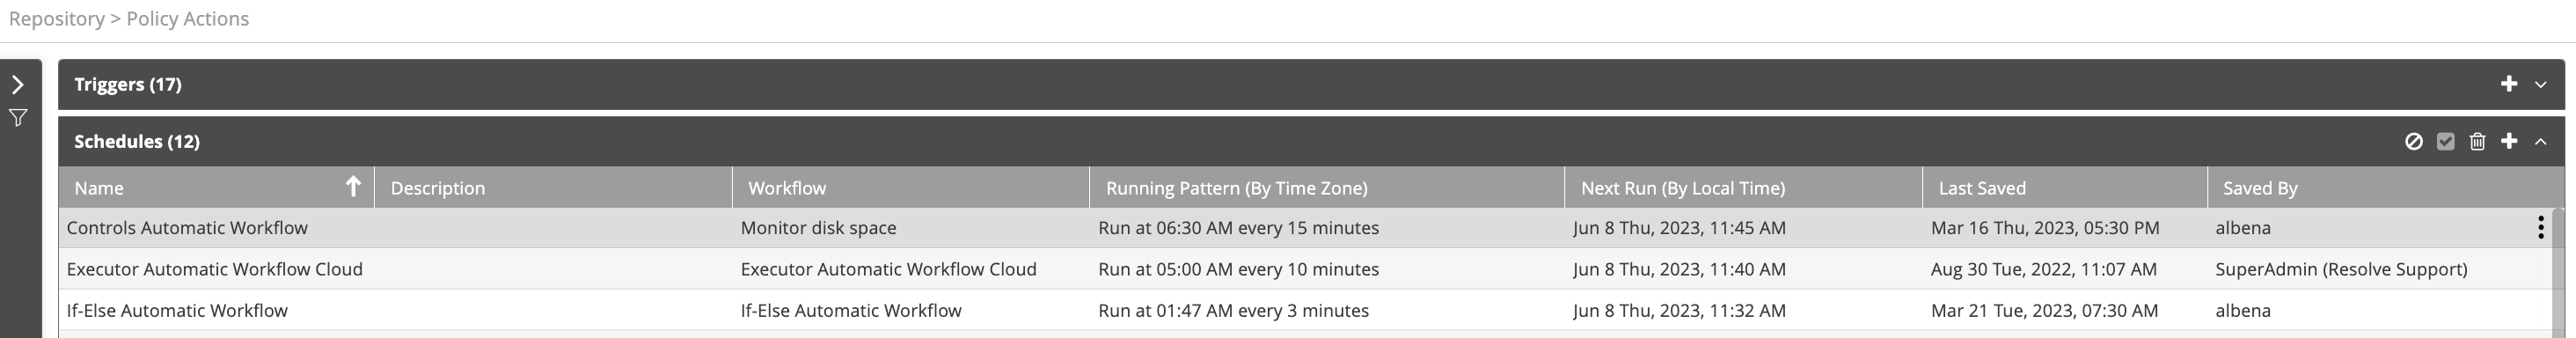Open the Monitor disk space workflow
The width and height of the screenshot is (2576, 338).
(x=818, y=228)
